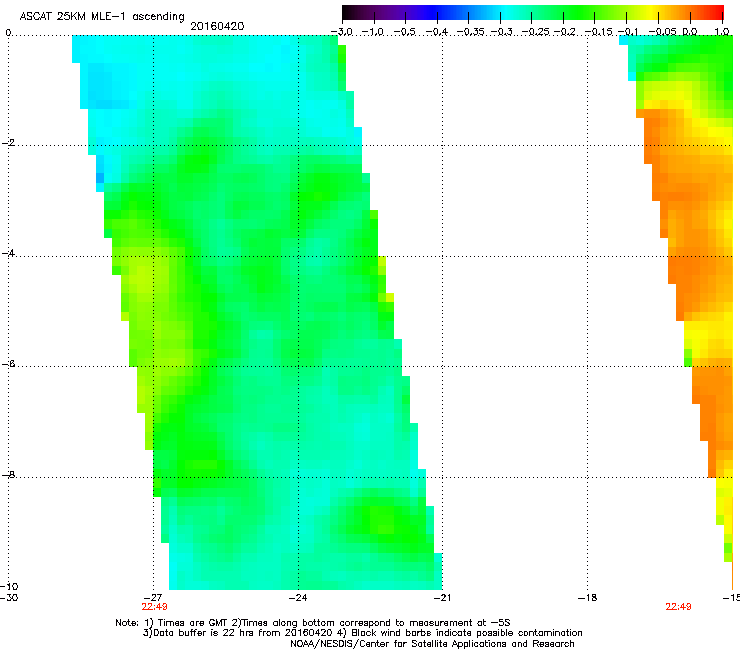Click the colorbar label -0.25
The width and height of the screenshot is (740, 650).
pyautogui.click(x=536, y=32)
